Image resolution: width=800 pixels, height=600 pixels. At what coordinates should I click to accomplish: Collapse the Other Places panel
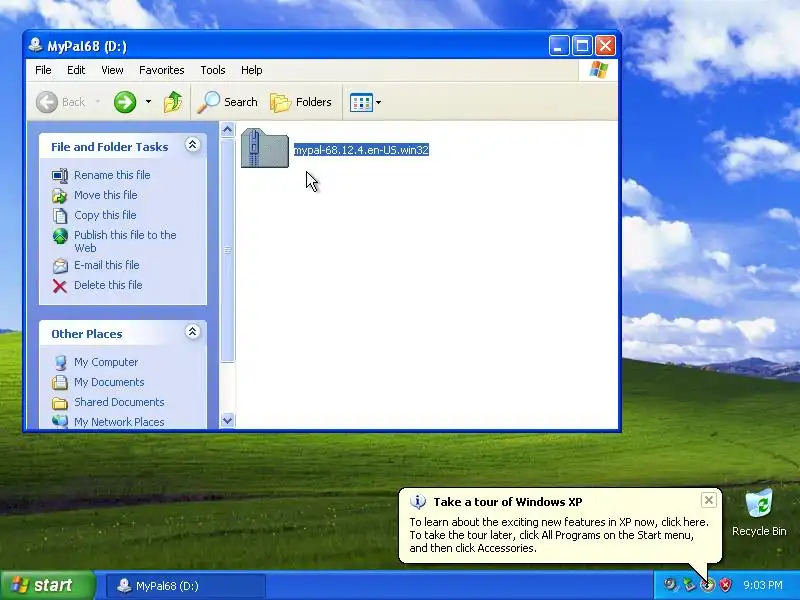tap(192, 332)
